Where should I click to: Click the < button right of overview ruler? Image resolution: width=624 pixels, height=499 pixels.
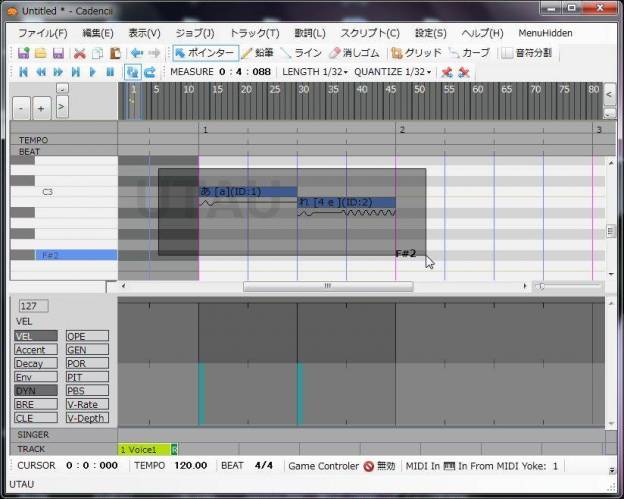[609, 94]
